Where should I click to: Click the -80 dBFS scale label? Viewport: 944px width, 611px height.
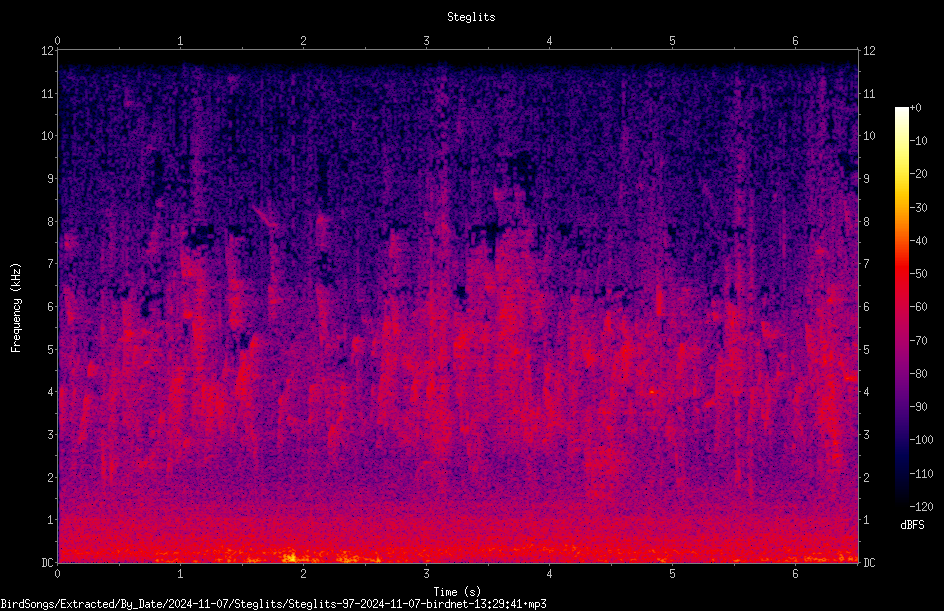coord(919,373)
